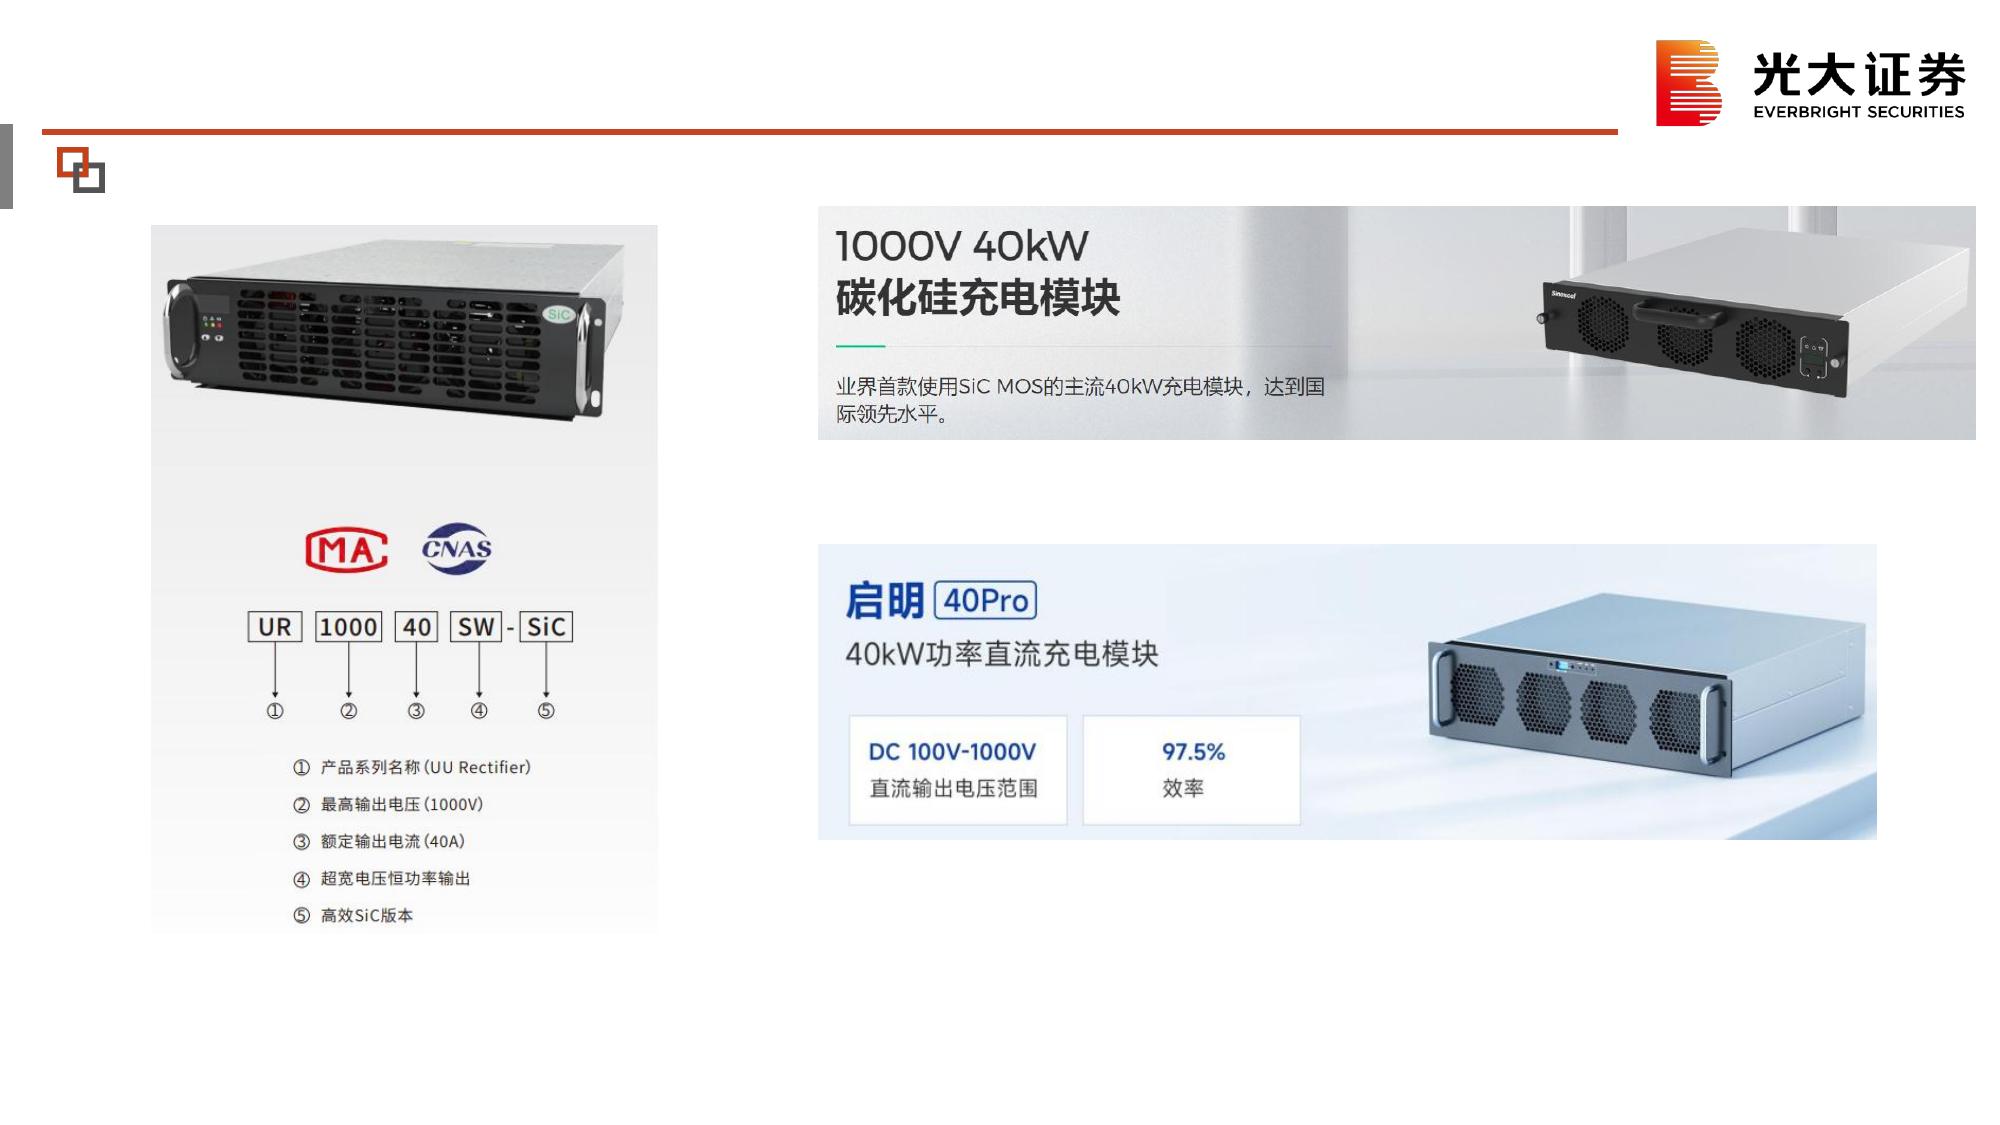Select the SW code box
Screen dimensions: 2000x1125
click(x=476, y=627)
